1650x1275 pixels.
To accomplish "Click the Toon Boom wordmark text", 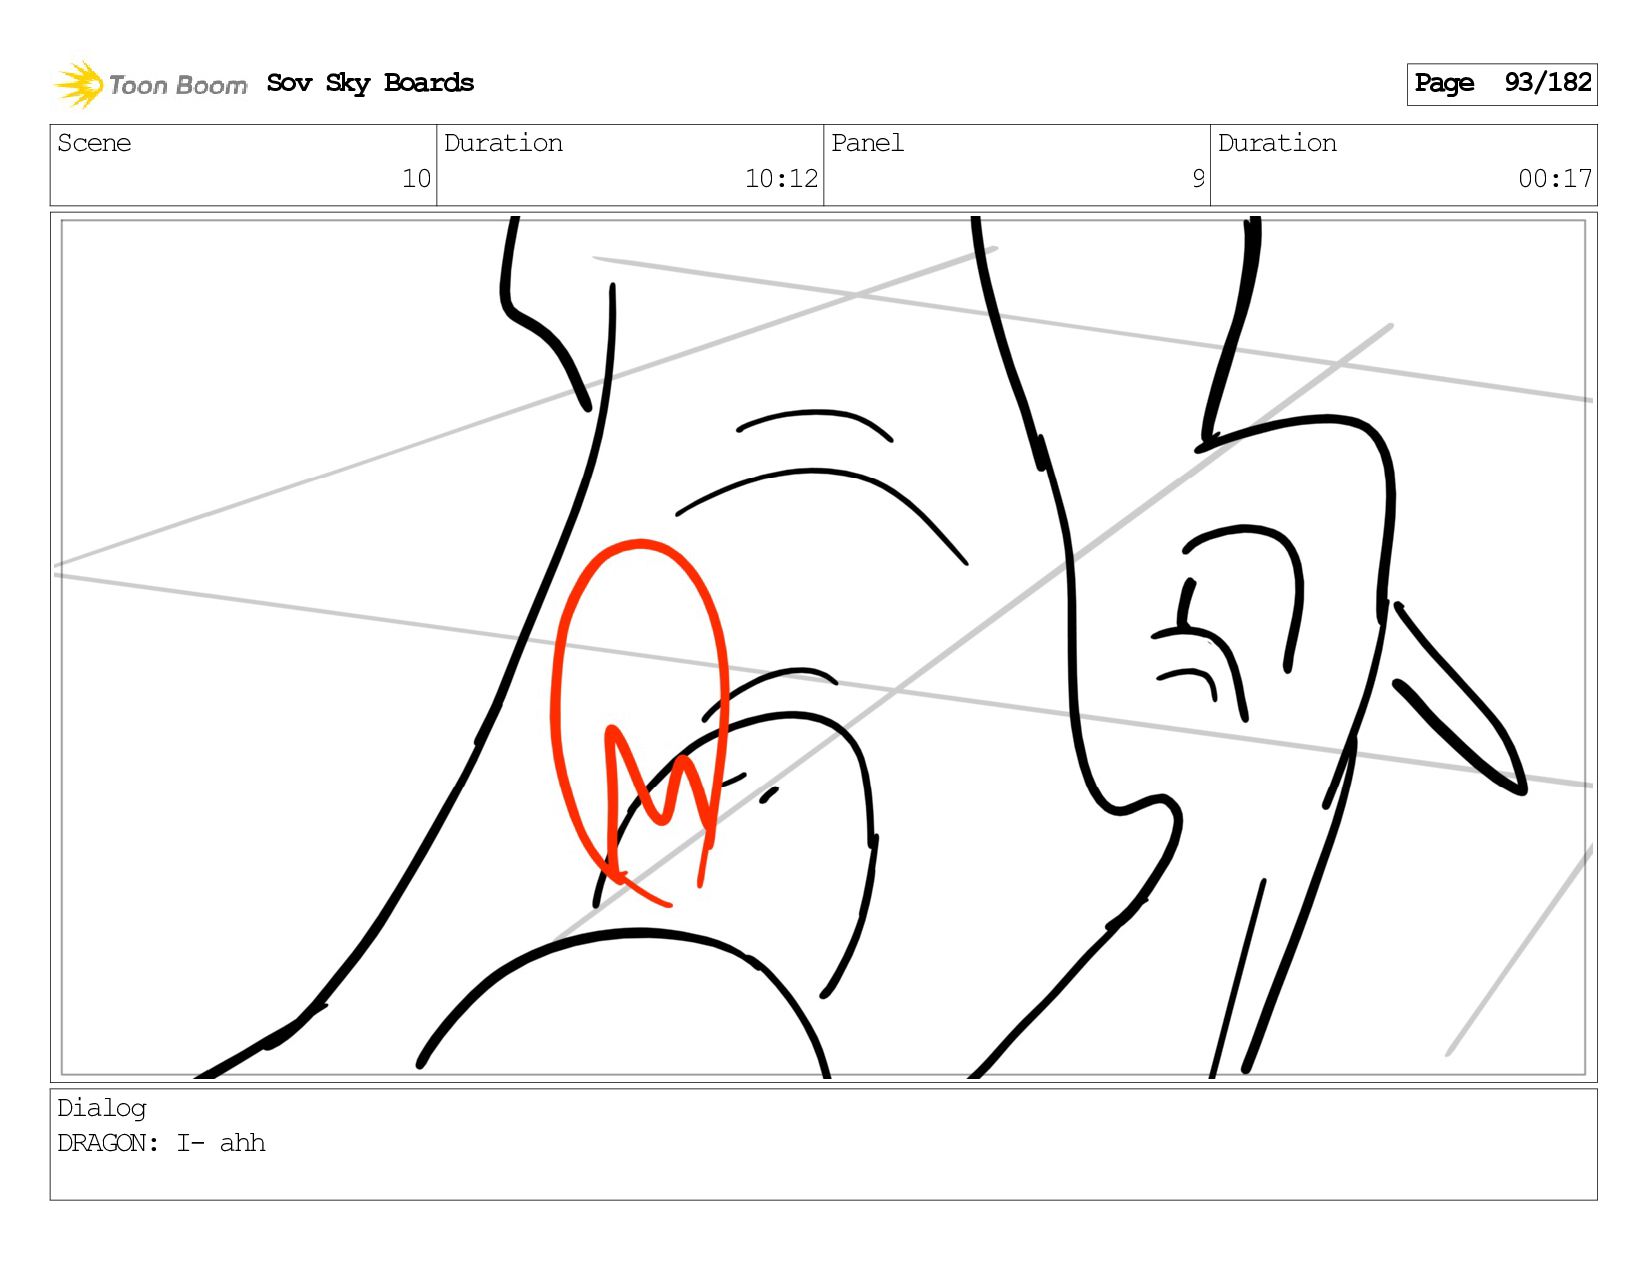I will (178, 85).
